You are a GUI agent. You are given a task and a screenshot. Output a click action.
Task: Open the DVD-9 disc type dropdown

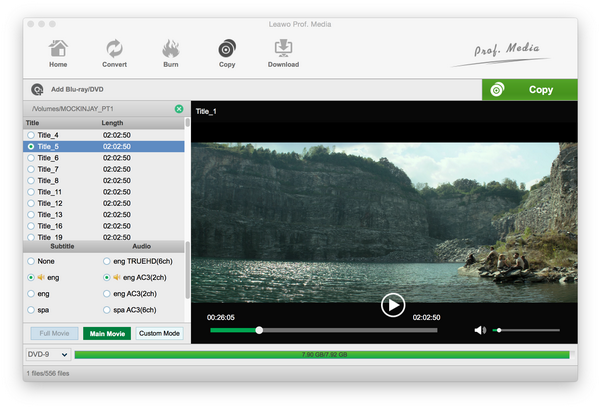tap(48, 354)
